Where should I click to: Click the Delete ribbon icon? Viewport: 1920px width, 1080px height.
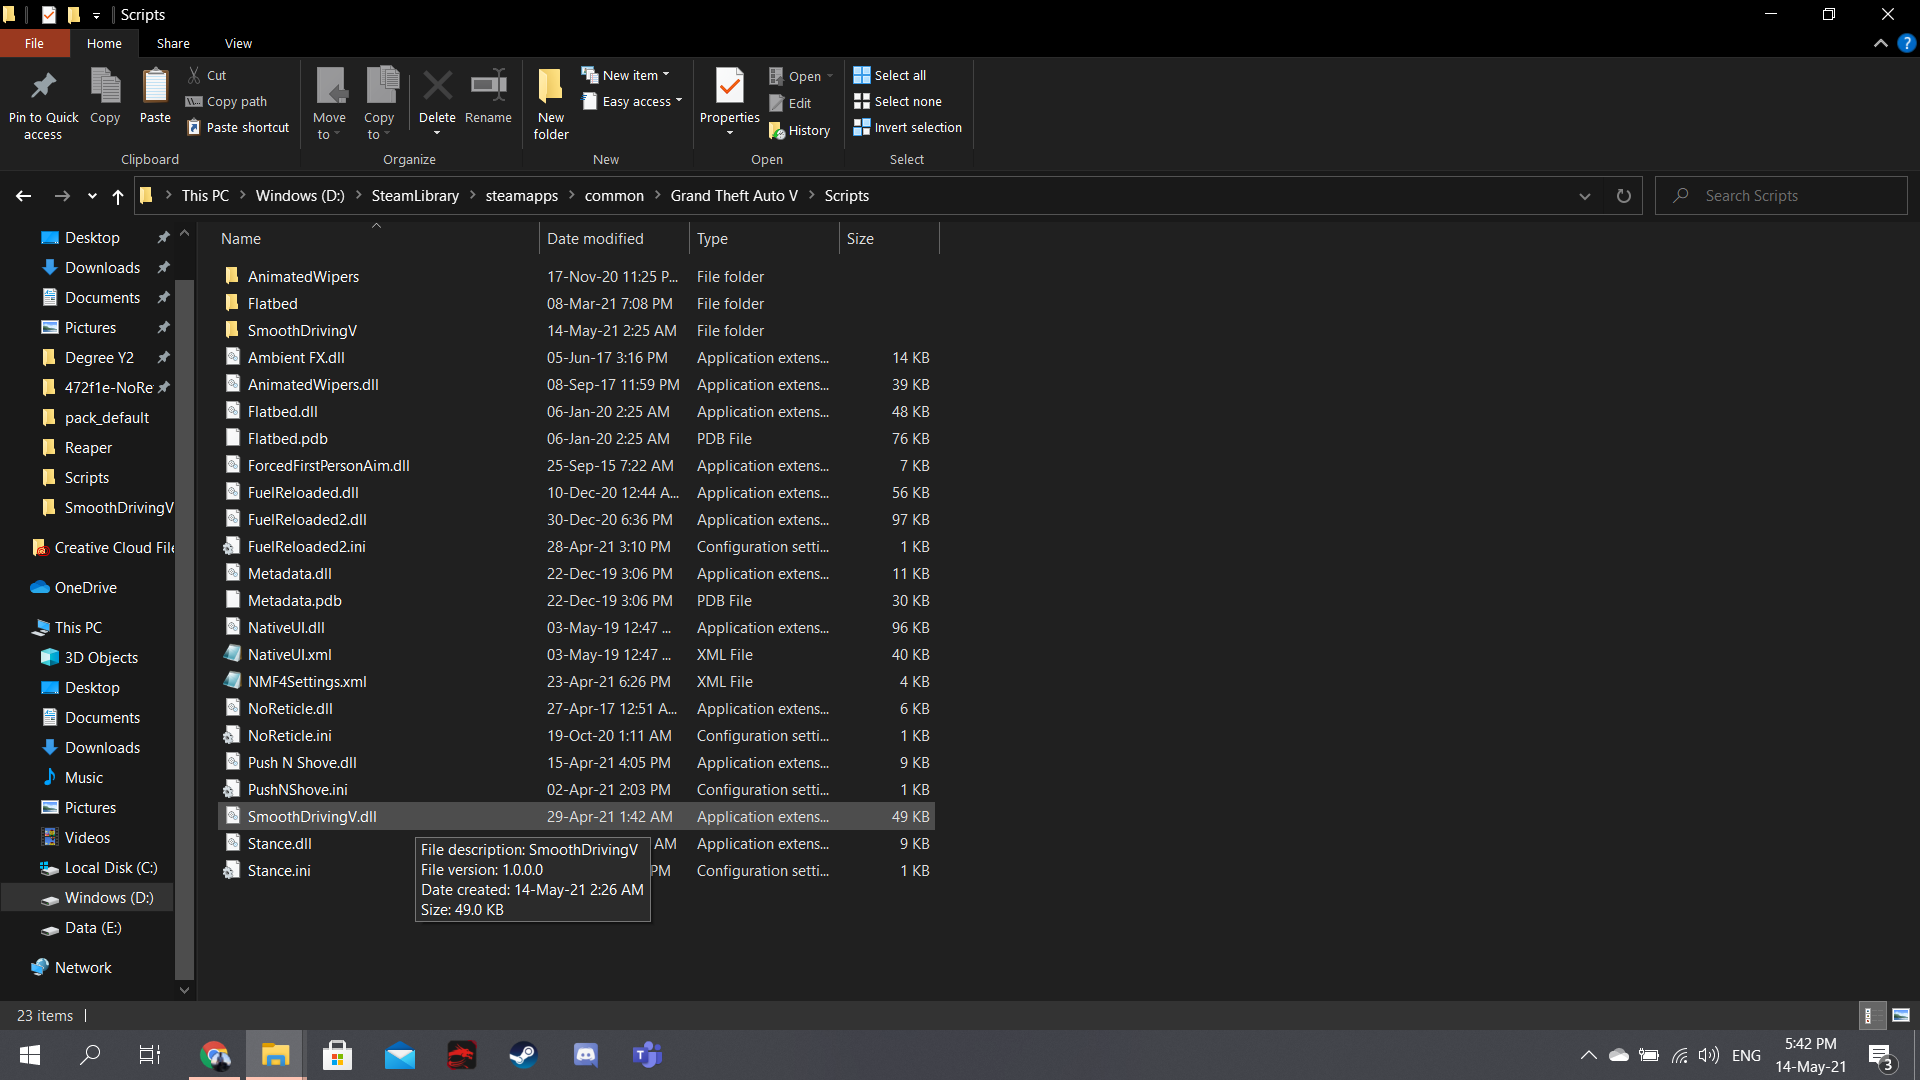(x=437, y=88)
